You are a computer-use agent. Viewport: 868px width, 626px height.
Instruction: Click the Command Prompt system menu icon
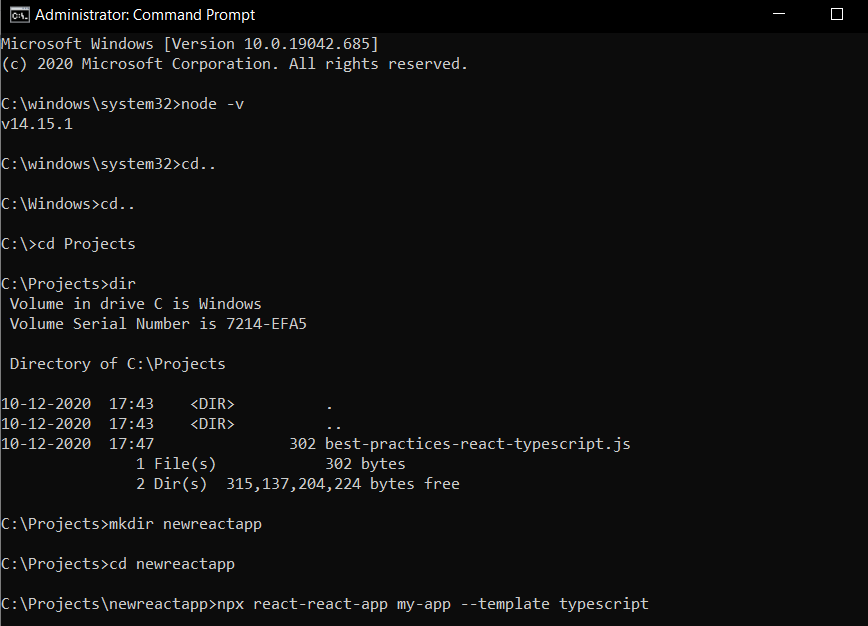click(16, 15)
